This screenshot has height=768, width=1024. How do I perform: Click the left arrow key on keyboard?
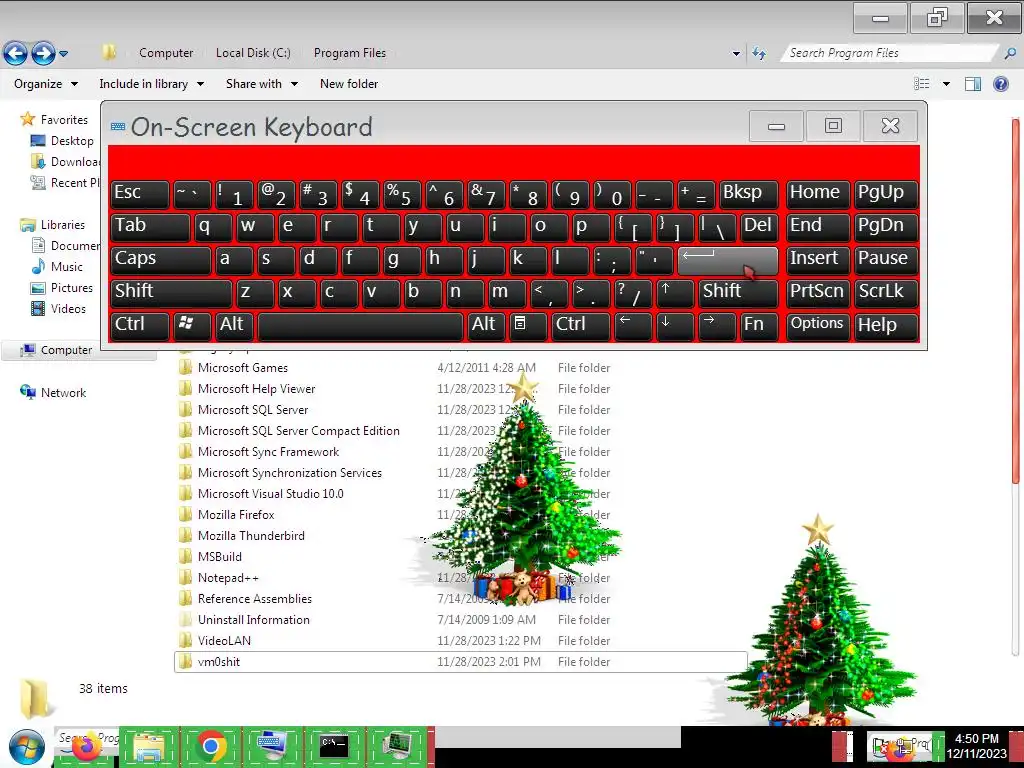[633, 326]
